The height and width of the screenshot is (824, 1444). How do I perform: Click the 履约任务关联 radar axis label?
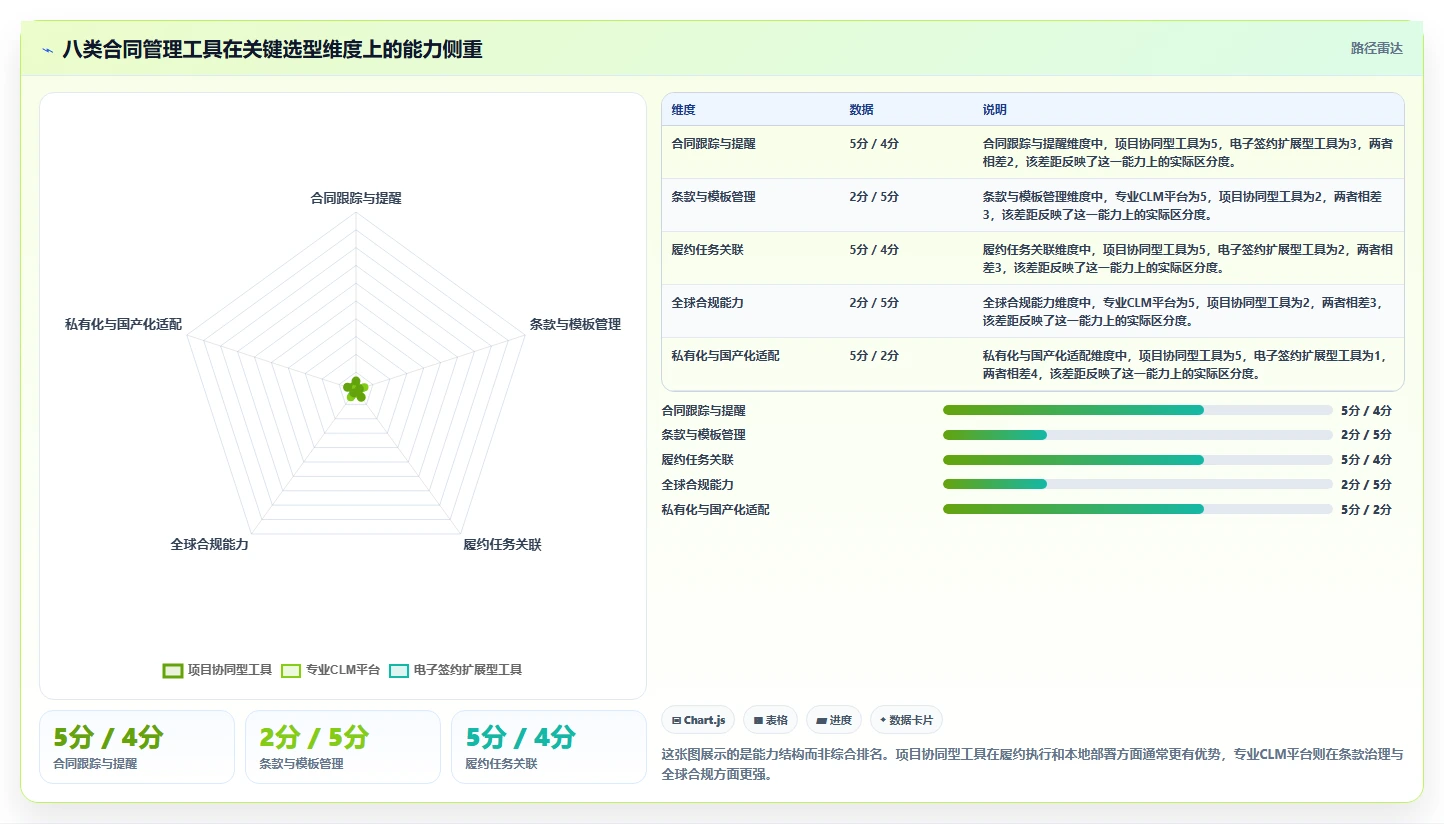click(x=502, y=545)
